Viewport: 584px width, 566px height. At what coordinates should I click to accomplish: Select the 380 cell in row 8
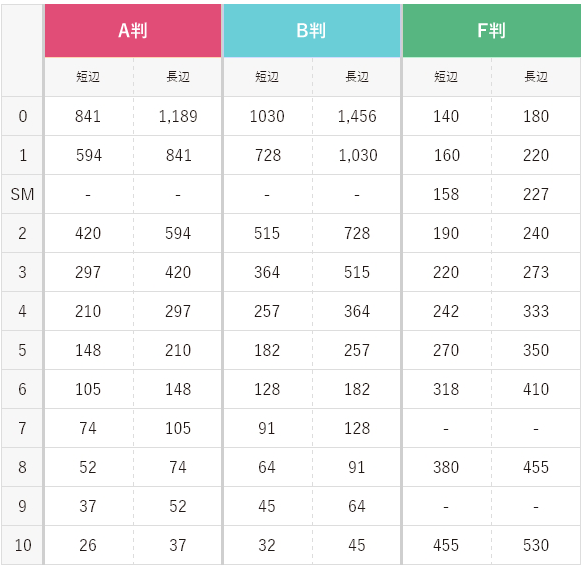pos(446,467)
